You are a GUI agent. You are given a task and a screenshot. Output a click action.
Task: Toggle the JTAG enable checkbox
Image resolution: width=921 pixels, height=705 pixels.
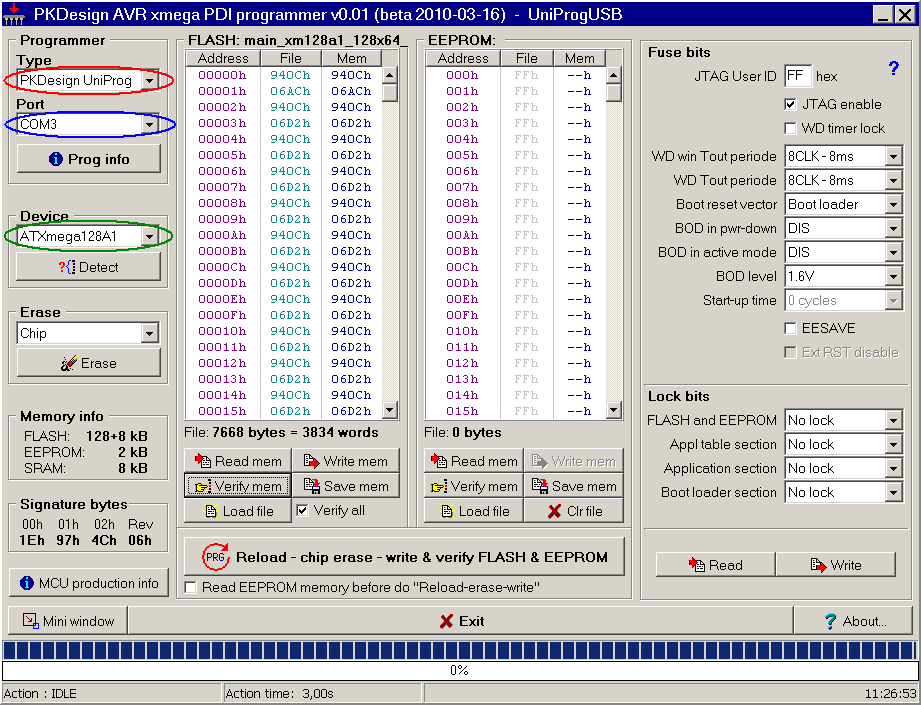tap(791, 105)
